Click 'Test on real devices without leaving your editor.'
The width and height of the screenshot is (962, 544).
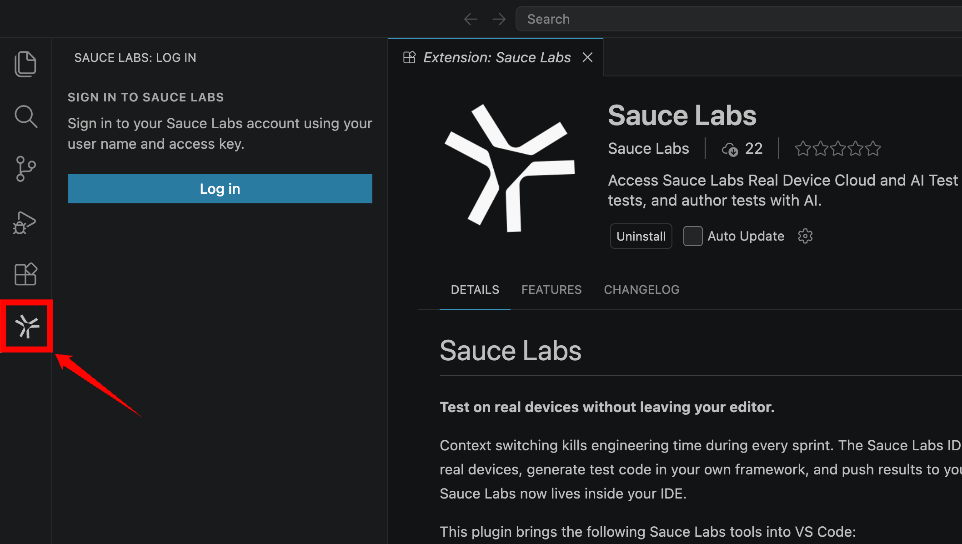tap(607, 407)
